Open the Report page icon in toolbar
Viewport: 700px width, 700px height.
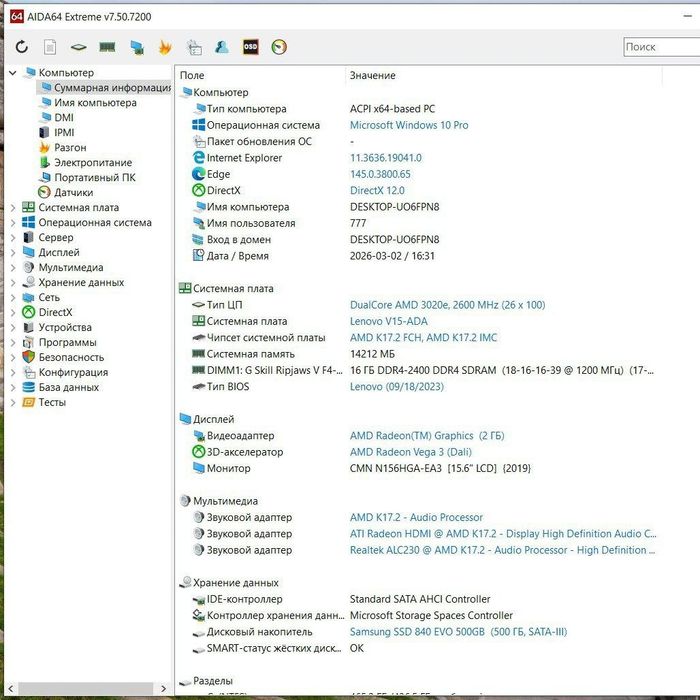pos(50,47)
